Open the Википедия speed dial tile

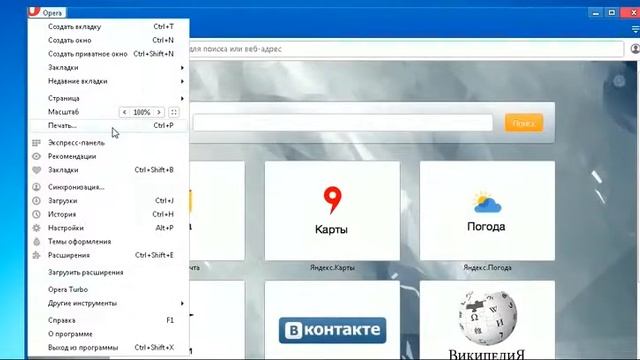tap(487, 320)
